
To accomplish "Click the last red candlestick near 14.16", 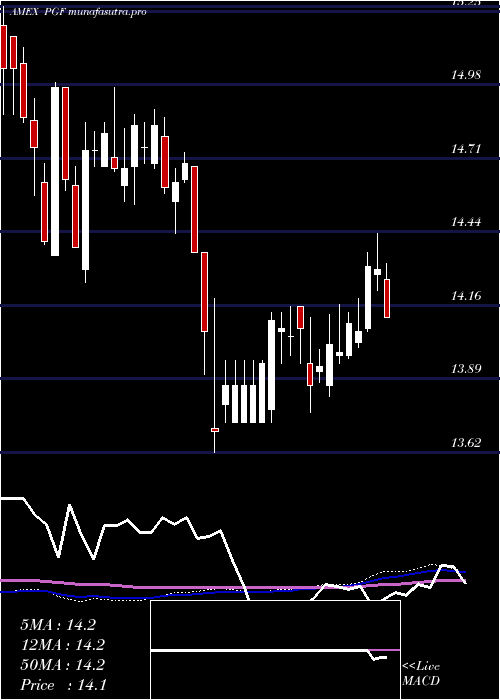I will click(387, 298).
